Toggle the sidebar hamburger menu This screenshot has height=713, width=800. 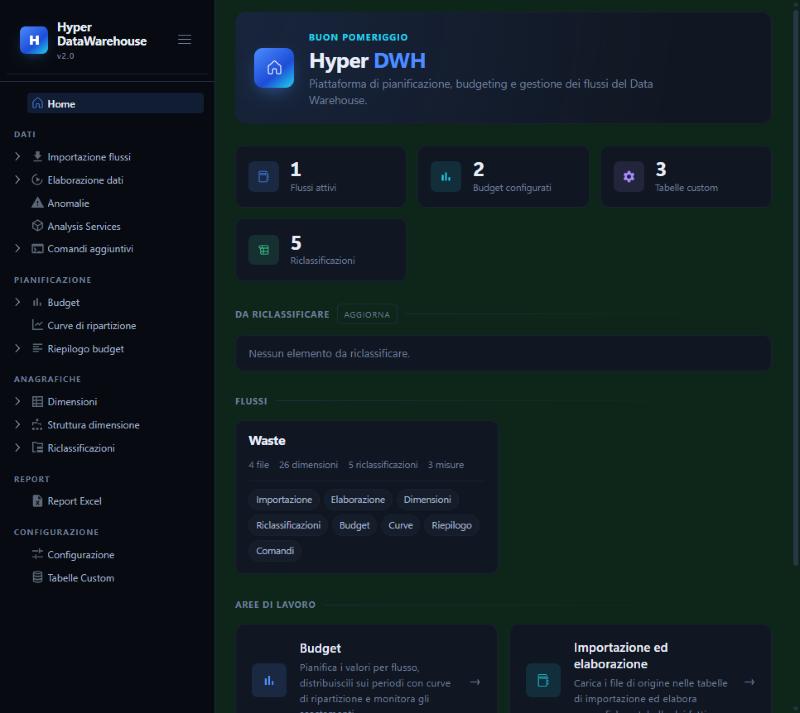(x=184, y=40)
